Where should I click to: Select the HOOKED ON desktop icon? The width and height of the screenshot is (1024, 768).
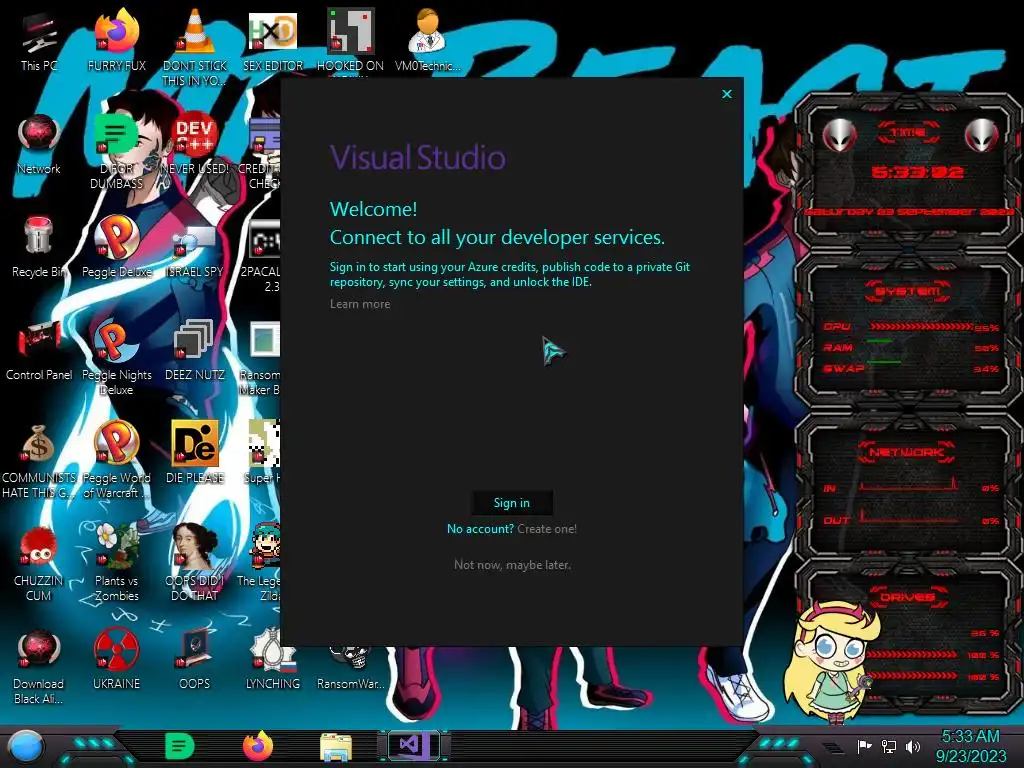[x=350, y=40]
